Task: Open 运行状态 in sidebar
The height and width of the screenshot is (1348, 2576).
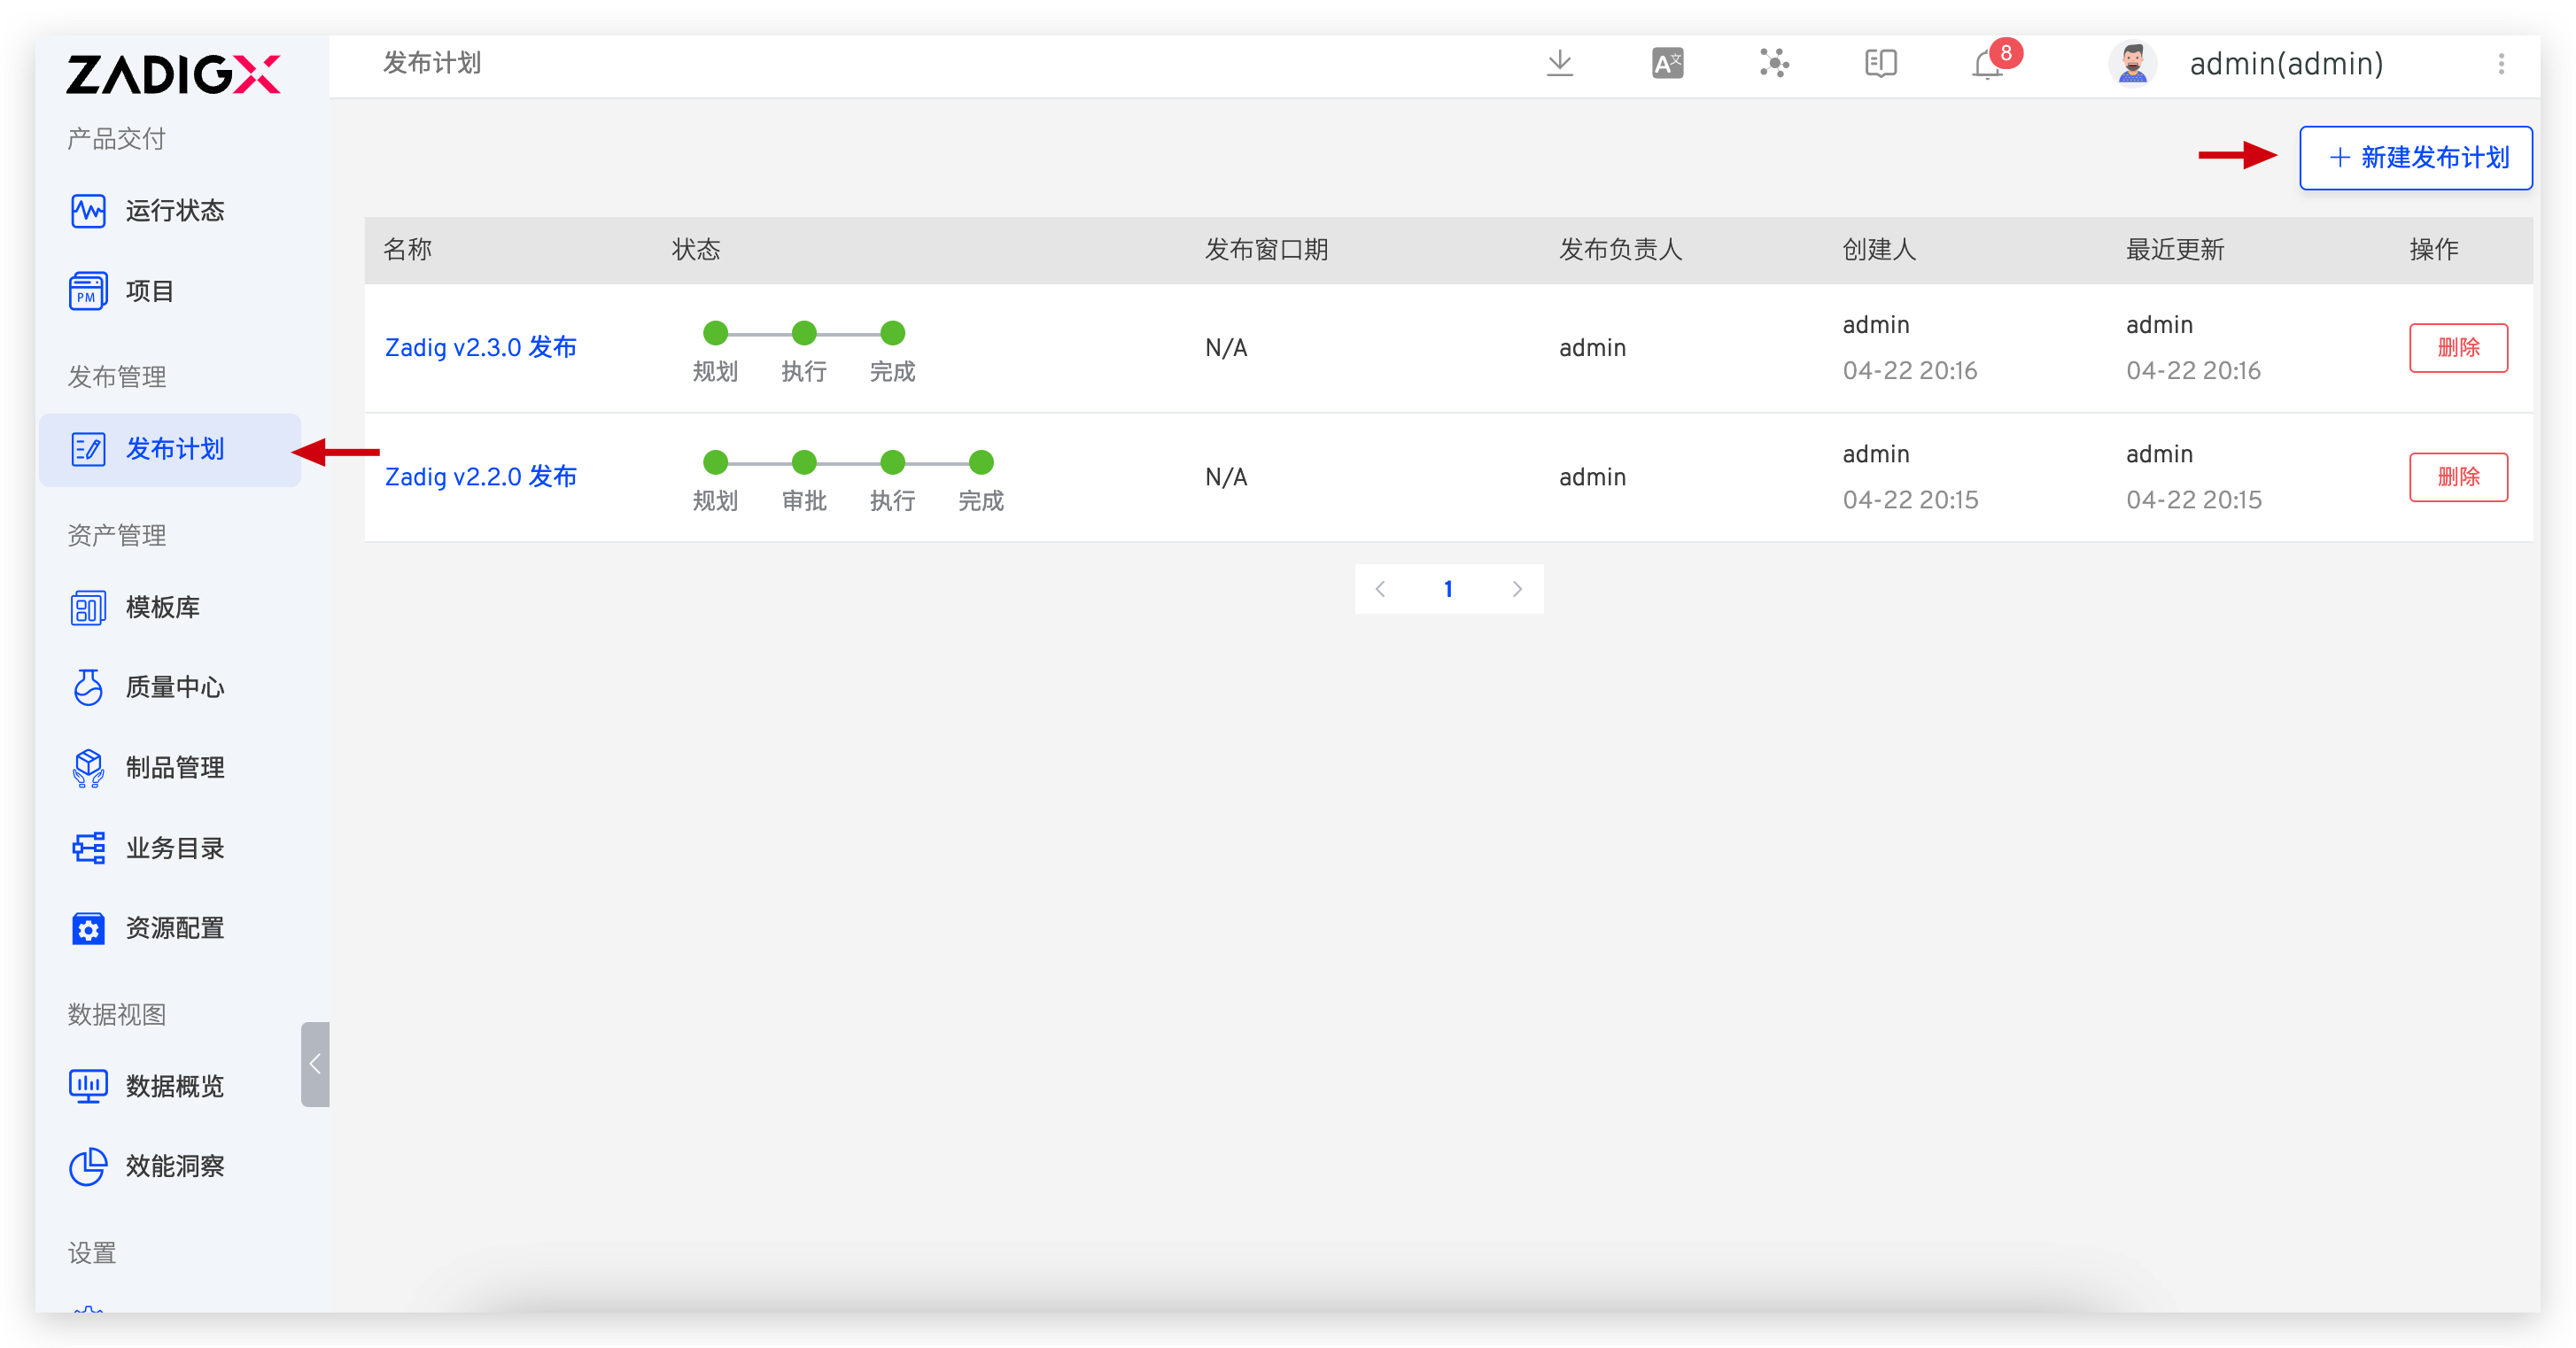Action: click(174, 211)
